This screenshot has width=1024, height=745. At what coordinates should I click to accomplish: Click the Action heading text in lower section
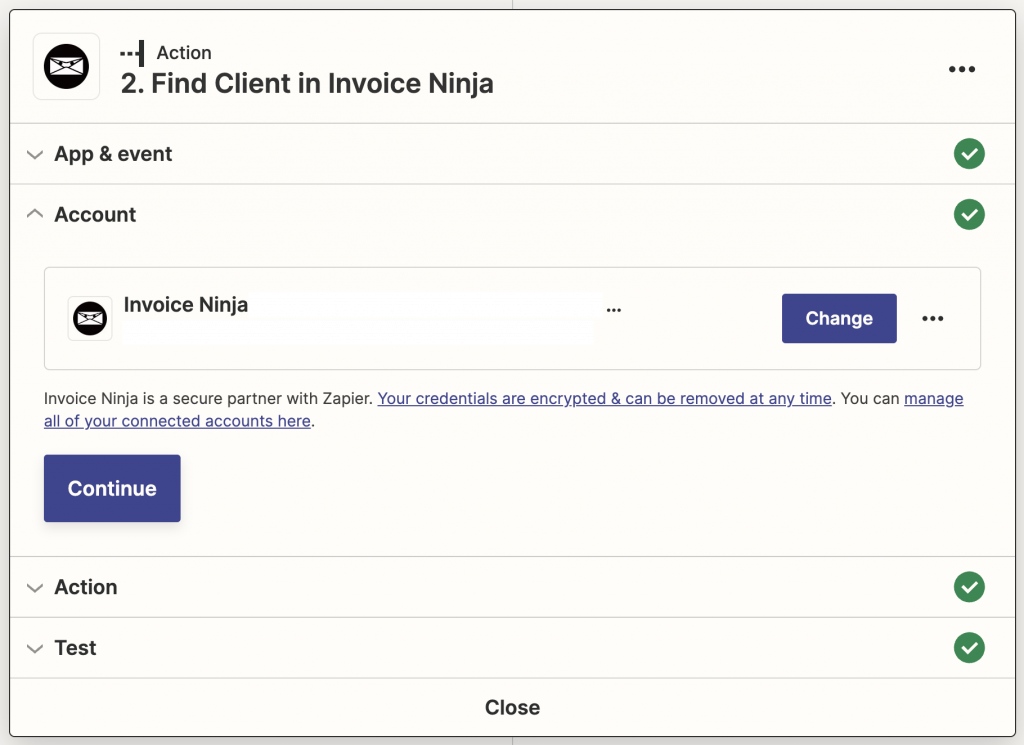pos(86,588)
